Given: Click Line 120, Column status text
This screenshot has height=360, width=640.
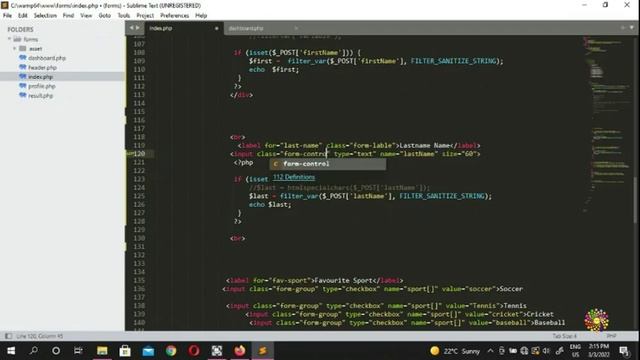Looking at the screenshot, I should pyautogui.click(x=40, y=336).
